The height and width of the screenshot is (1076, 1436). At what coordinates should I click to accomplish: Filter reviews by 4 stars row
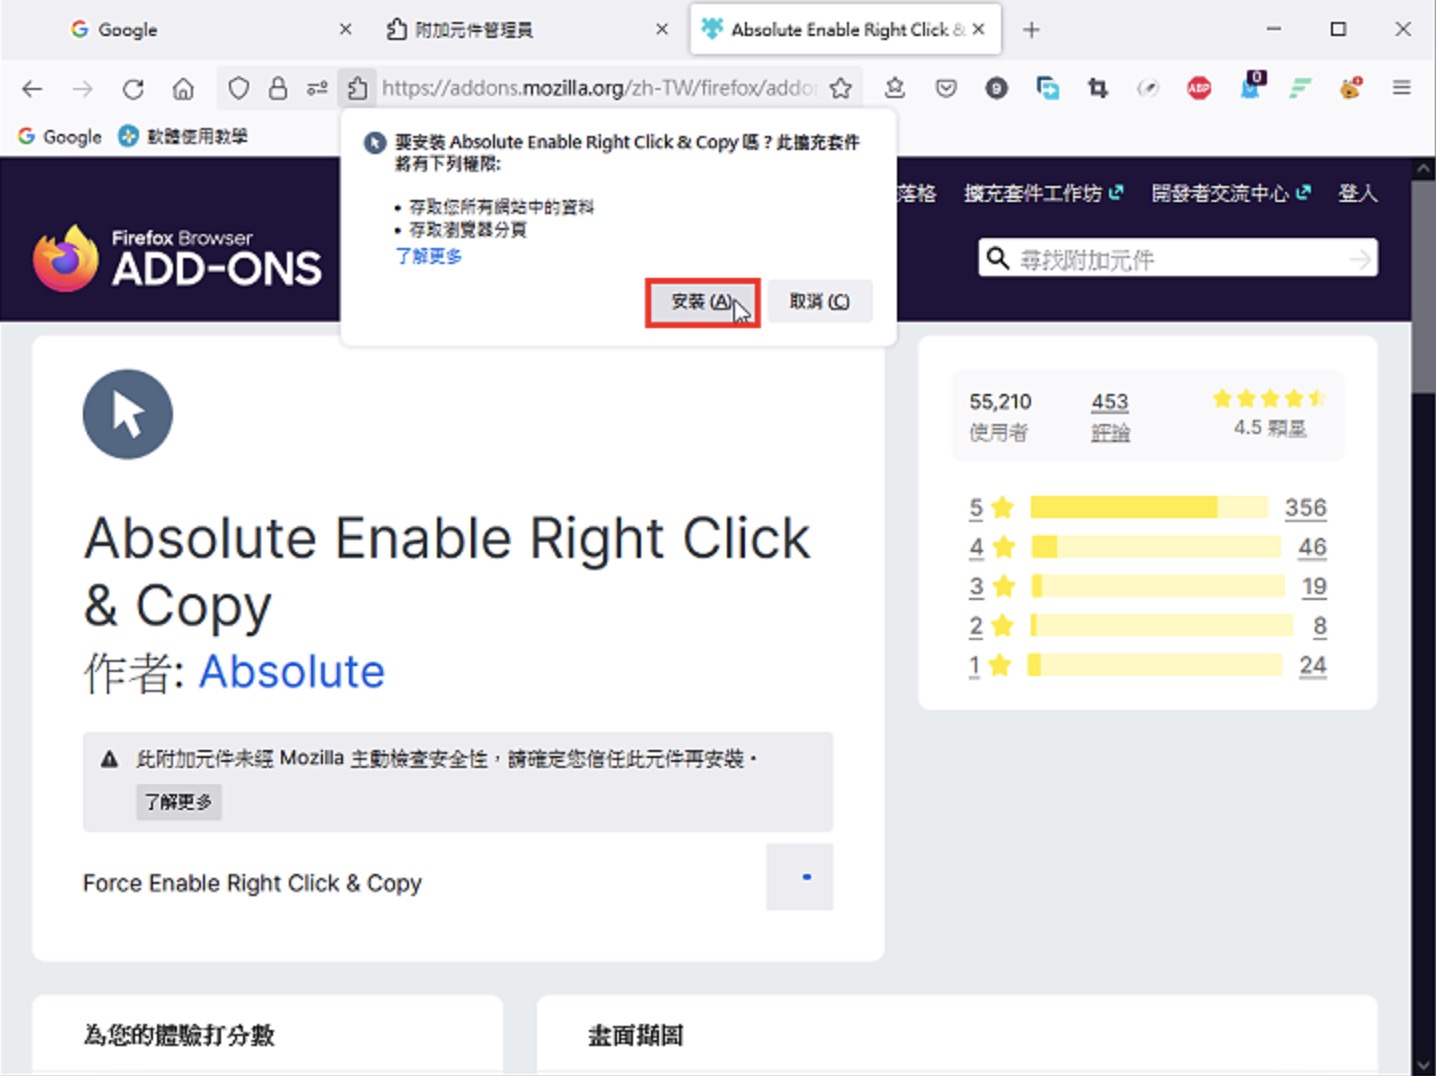coord(1147,547)
